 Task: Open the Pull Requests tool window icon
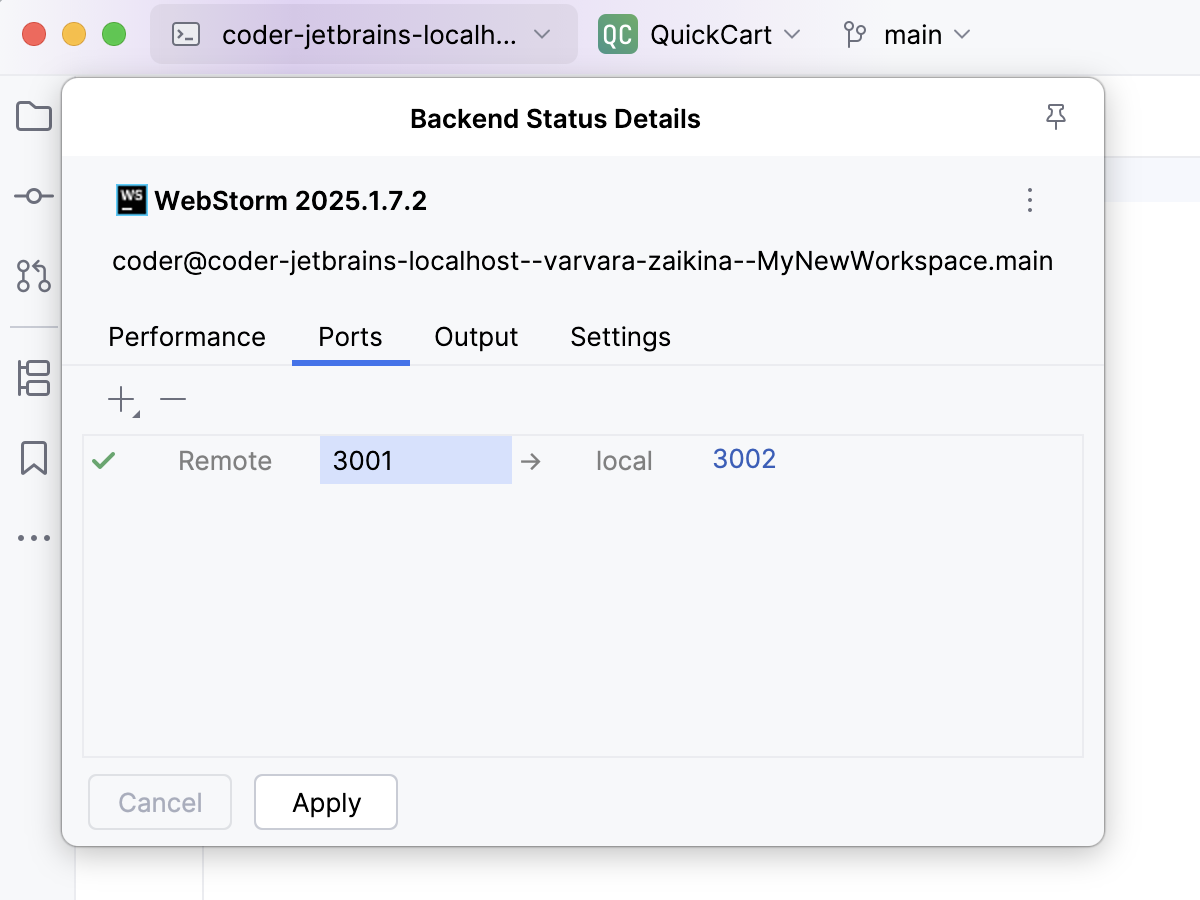click(x=34, y=276)
